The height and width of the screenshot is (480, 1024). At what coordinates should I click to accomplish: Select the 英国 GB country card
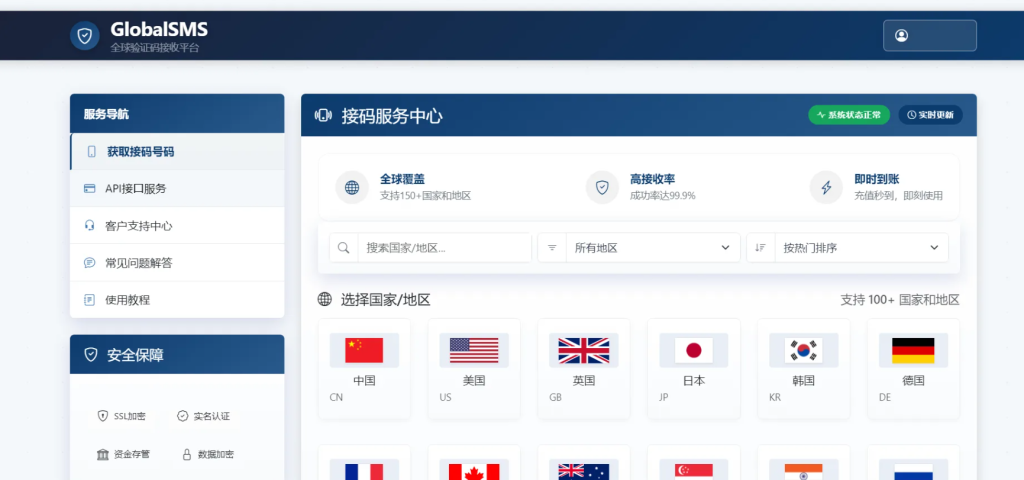pos(584,369)
